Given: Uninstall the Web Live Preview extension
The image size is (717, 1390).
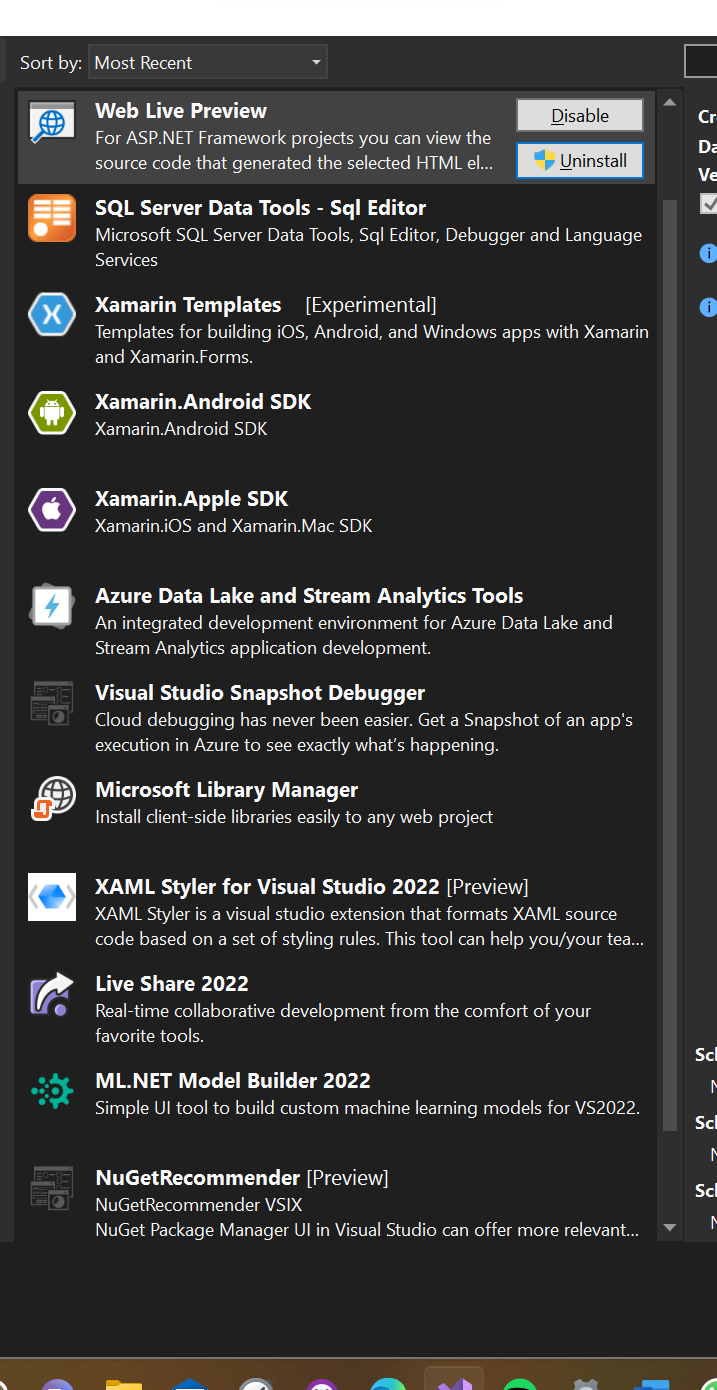Looking at the screenshot, I should pos(580,160).
